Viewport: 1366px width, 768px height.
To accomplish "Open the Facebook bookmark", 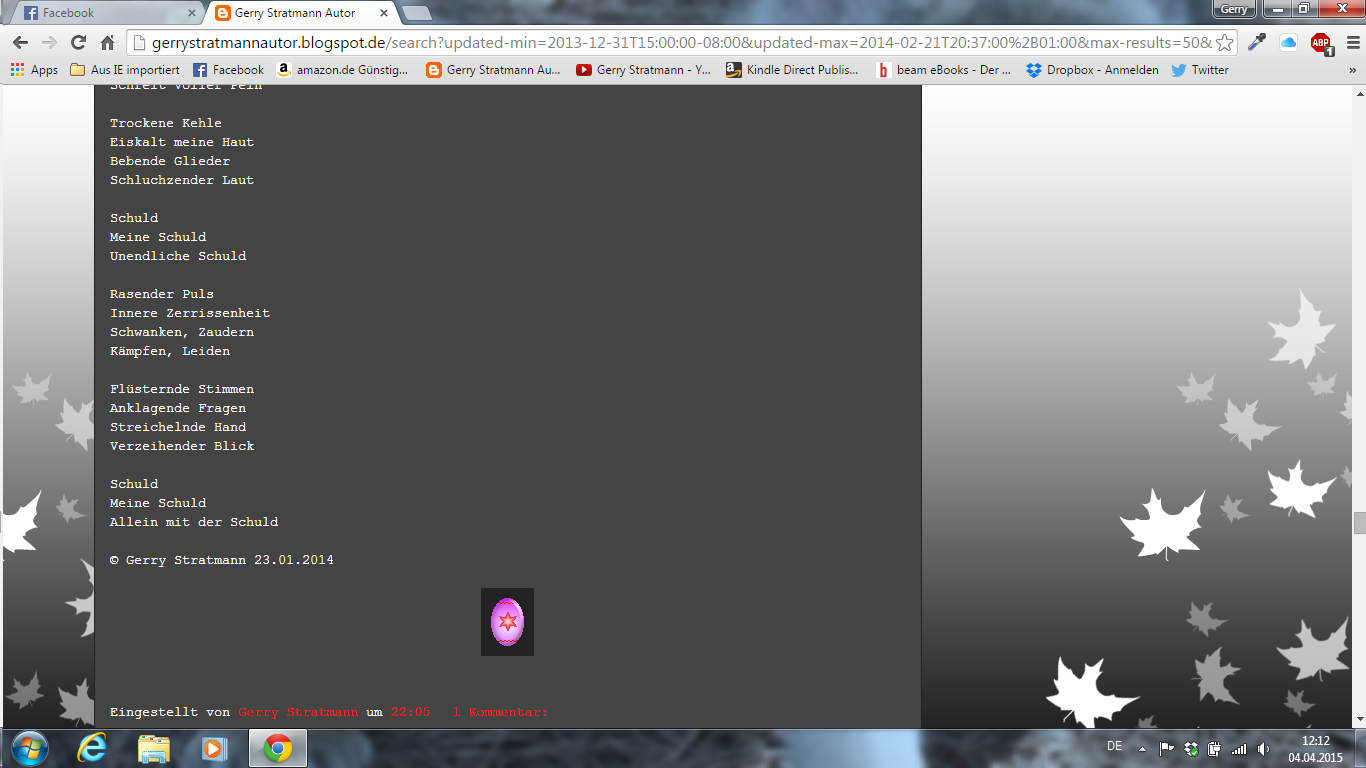I will click(228, 70).
